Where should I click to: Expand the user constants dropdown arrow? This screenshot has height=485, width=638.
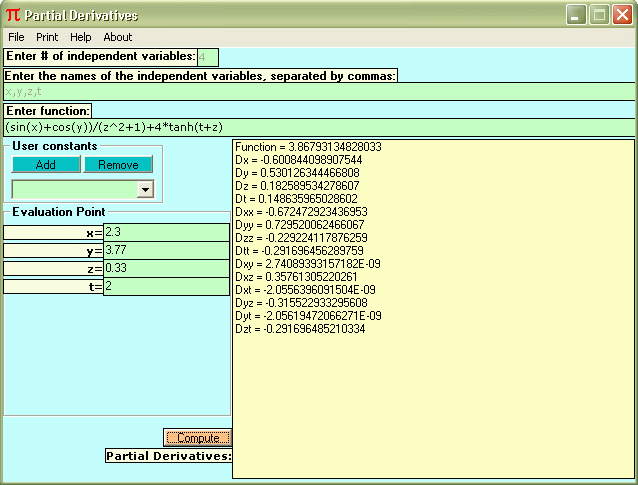point(144,189)
